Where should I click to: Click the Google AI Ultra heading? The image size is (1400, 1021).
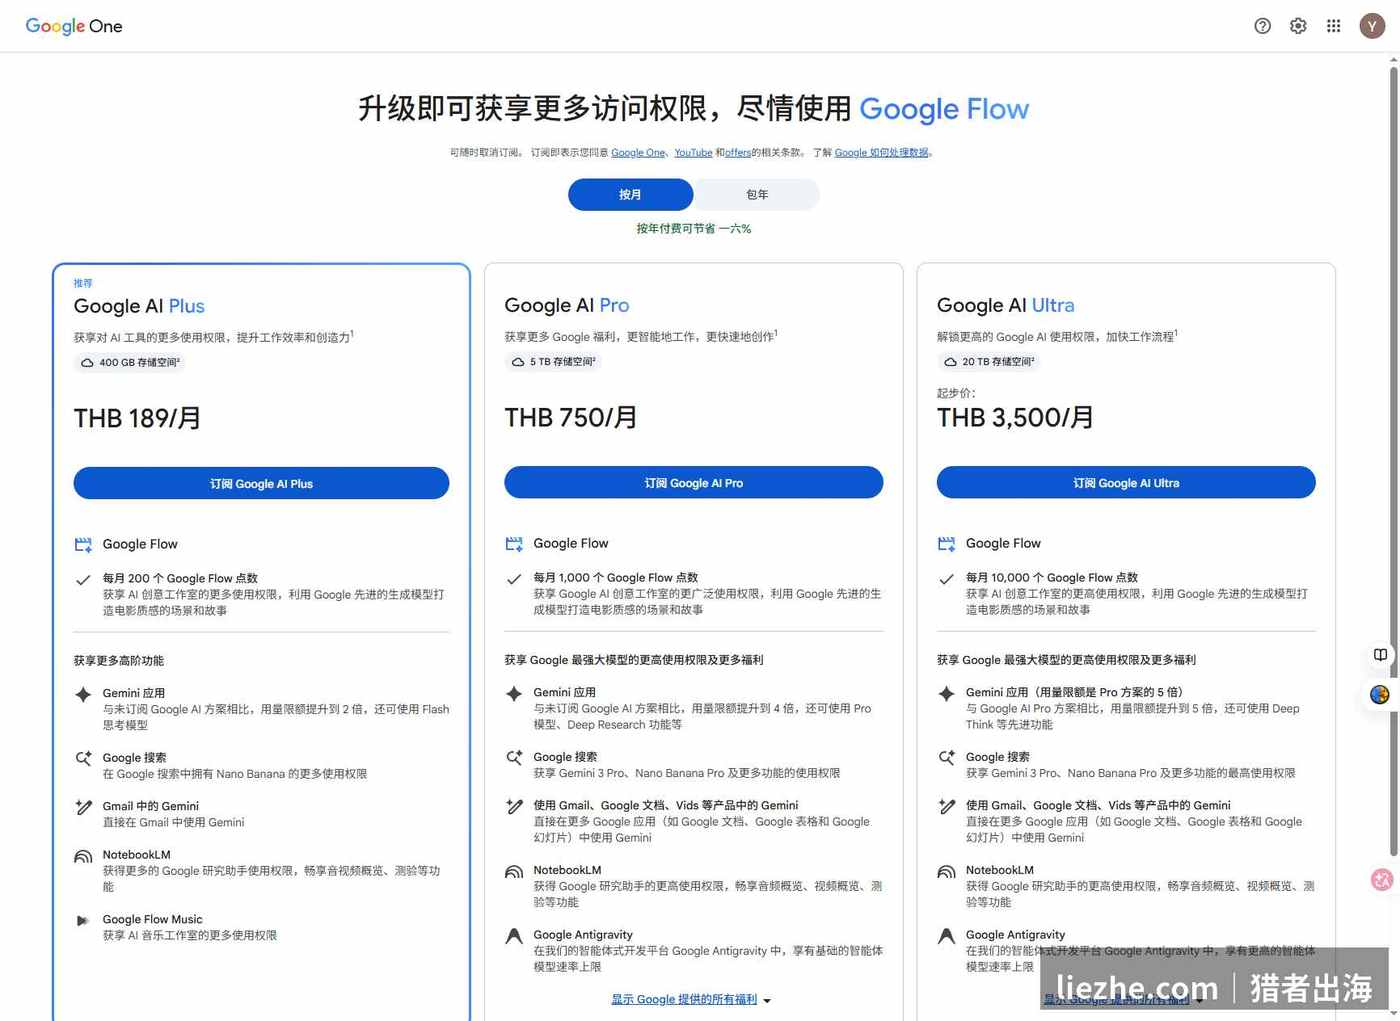(1005, 305)
